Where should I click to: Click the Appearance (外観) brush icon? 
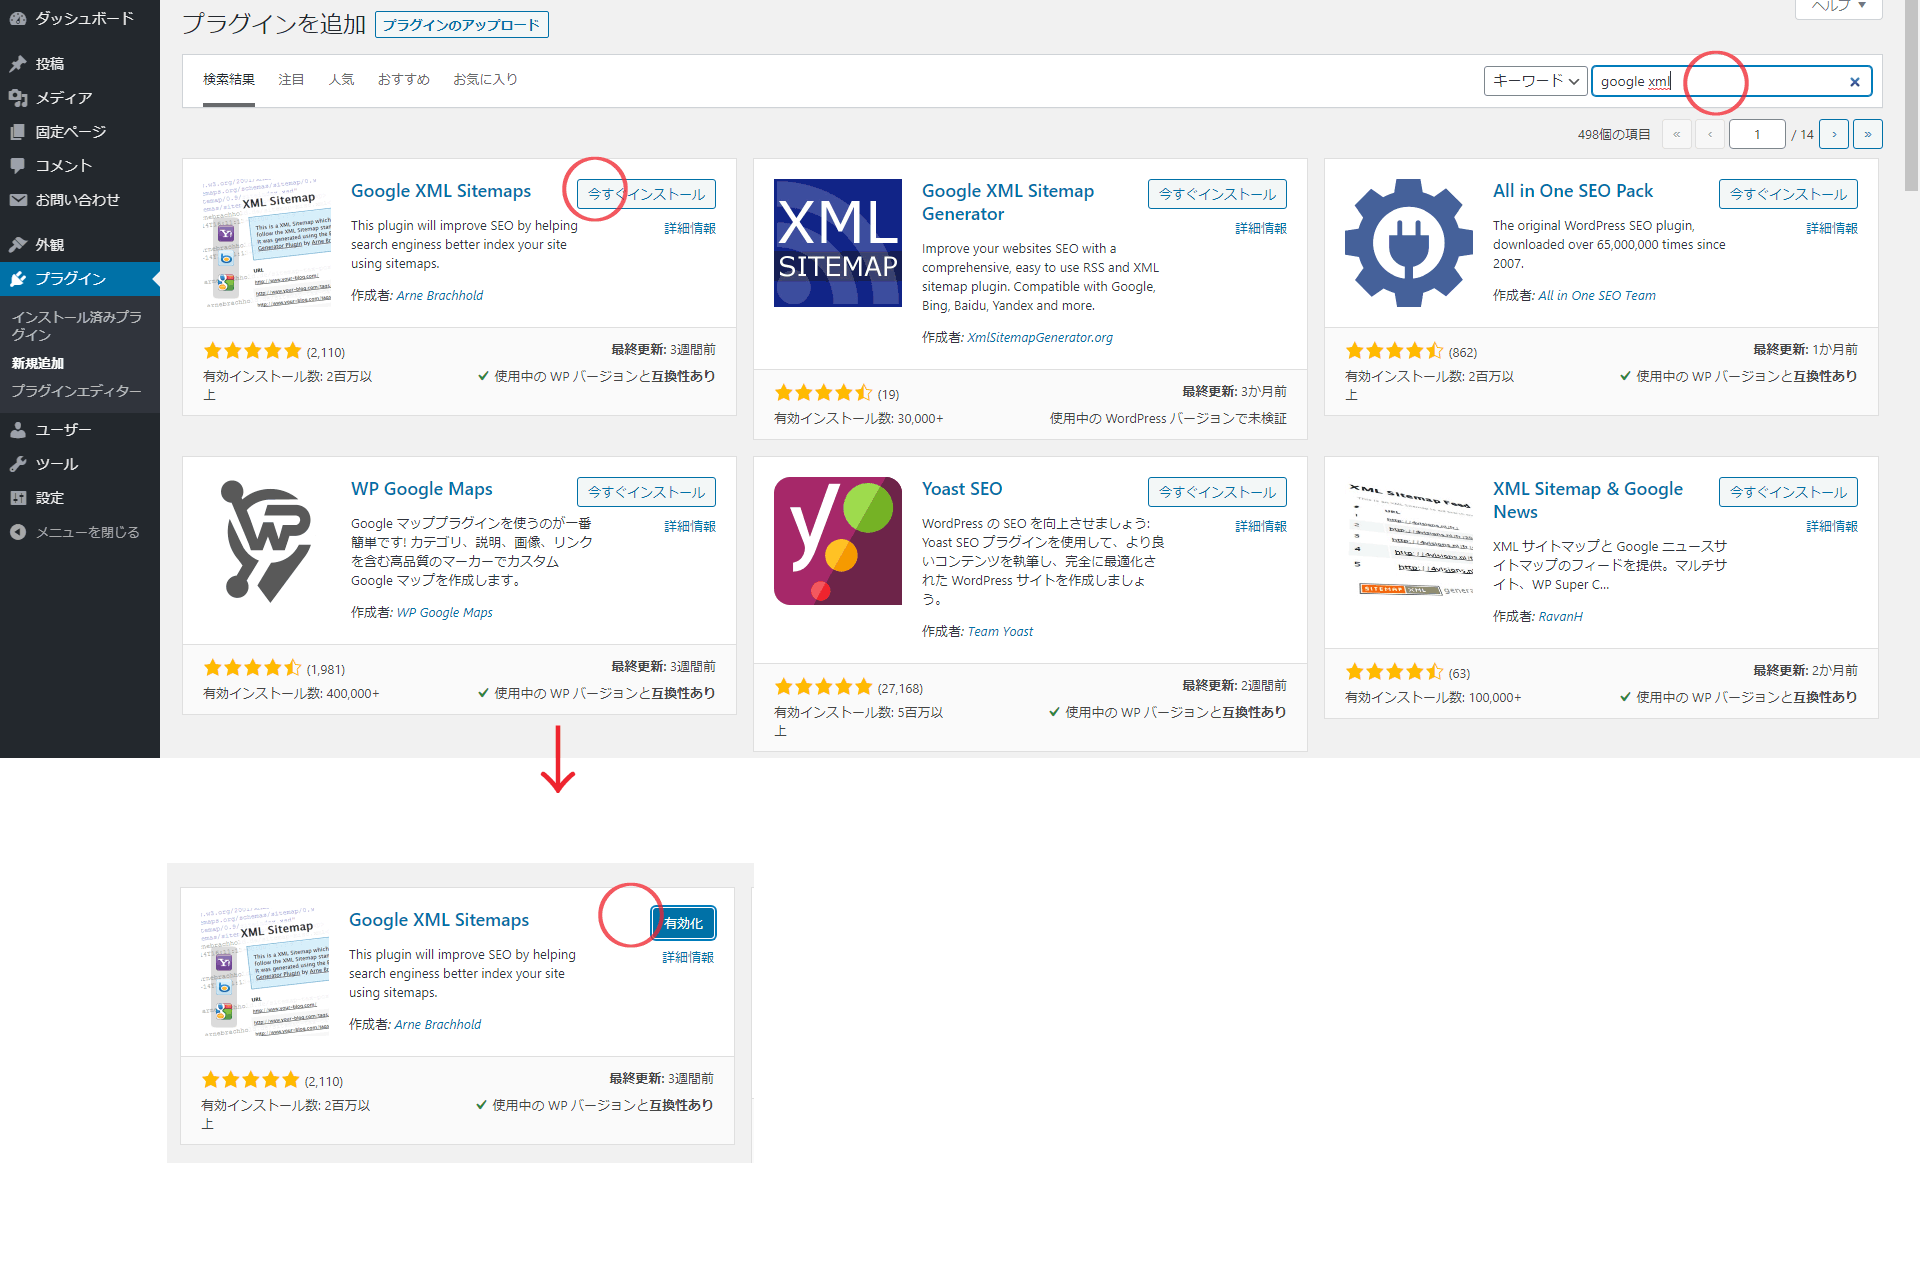pos(17,245)
